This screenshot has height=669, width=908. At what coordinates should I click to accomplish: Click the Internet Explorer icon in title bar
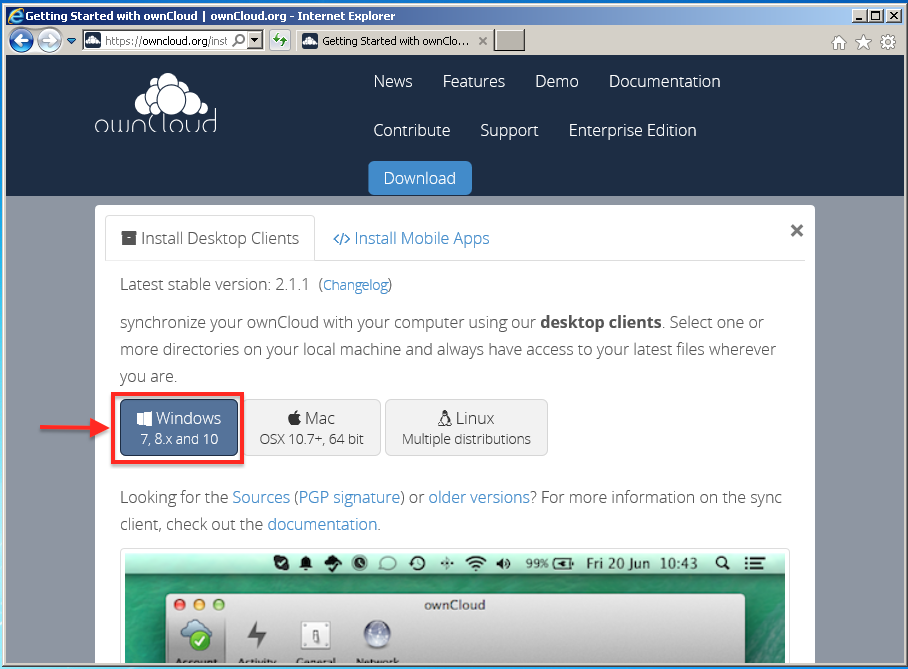tap(16, 16)
